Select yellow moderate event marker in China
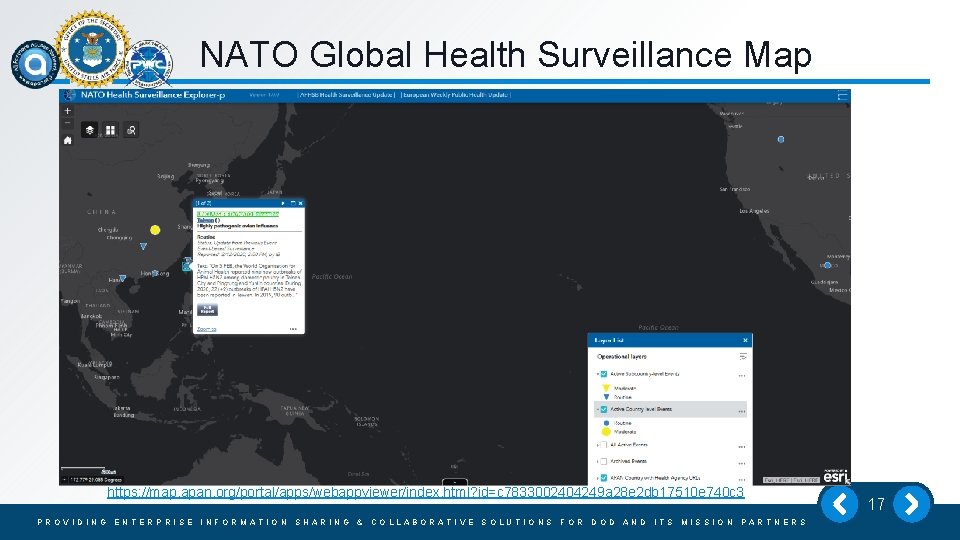 point(155,230)
